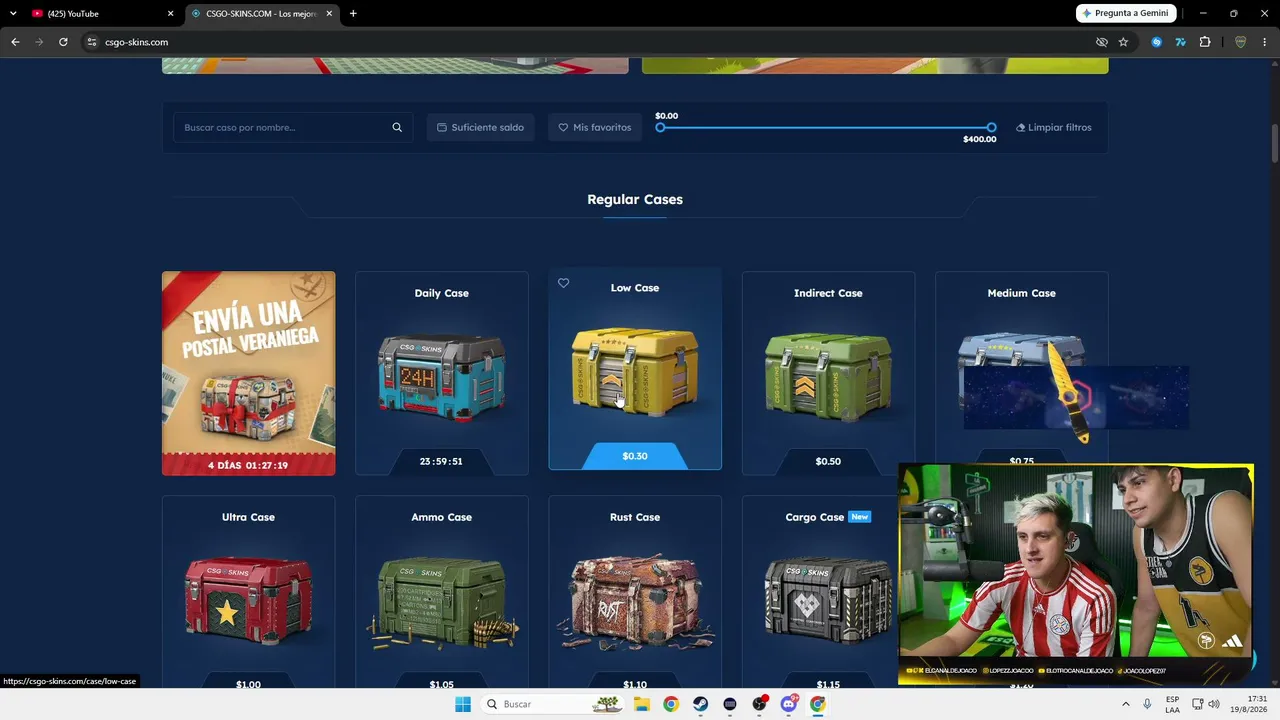Open the Envía una postal veraniega banner

click(x=249, y=373)
